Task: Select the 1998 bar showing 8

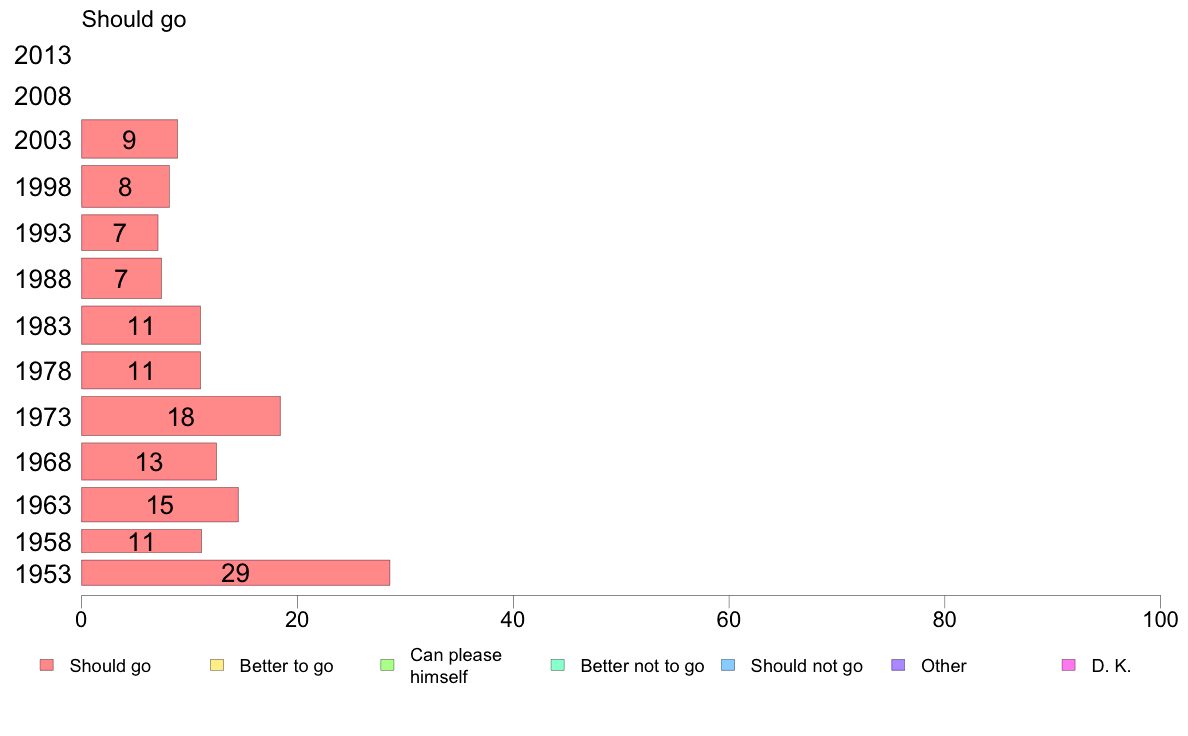Action: 126,186
